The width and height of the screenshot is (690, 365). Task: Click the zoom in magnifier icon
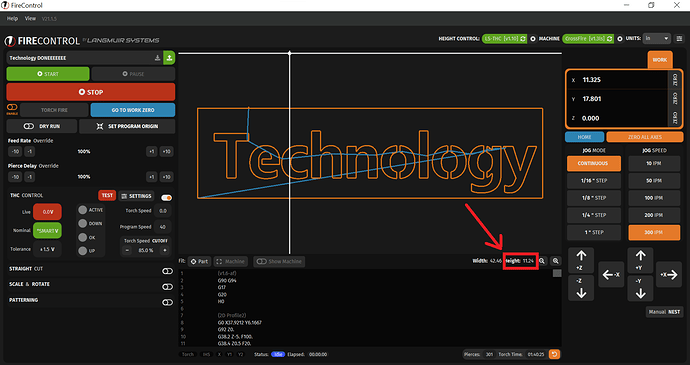pos(556,261)
